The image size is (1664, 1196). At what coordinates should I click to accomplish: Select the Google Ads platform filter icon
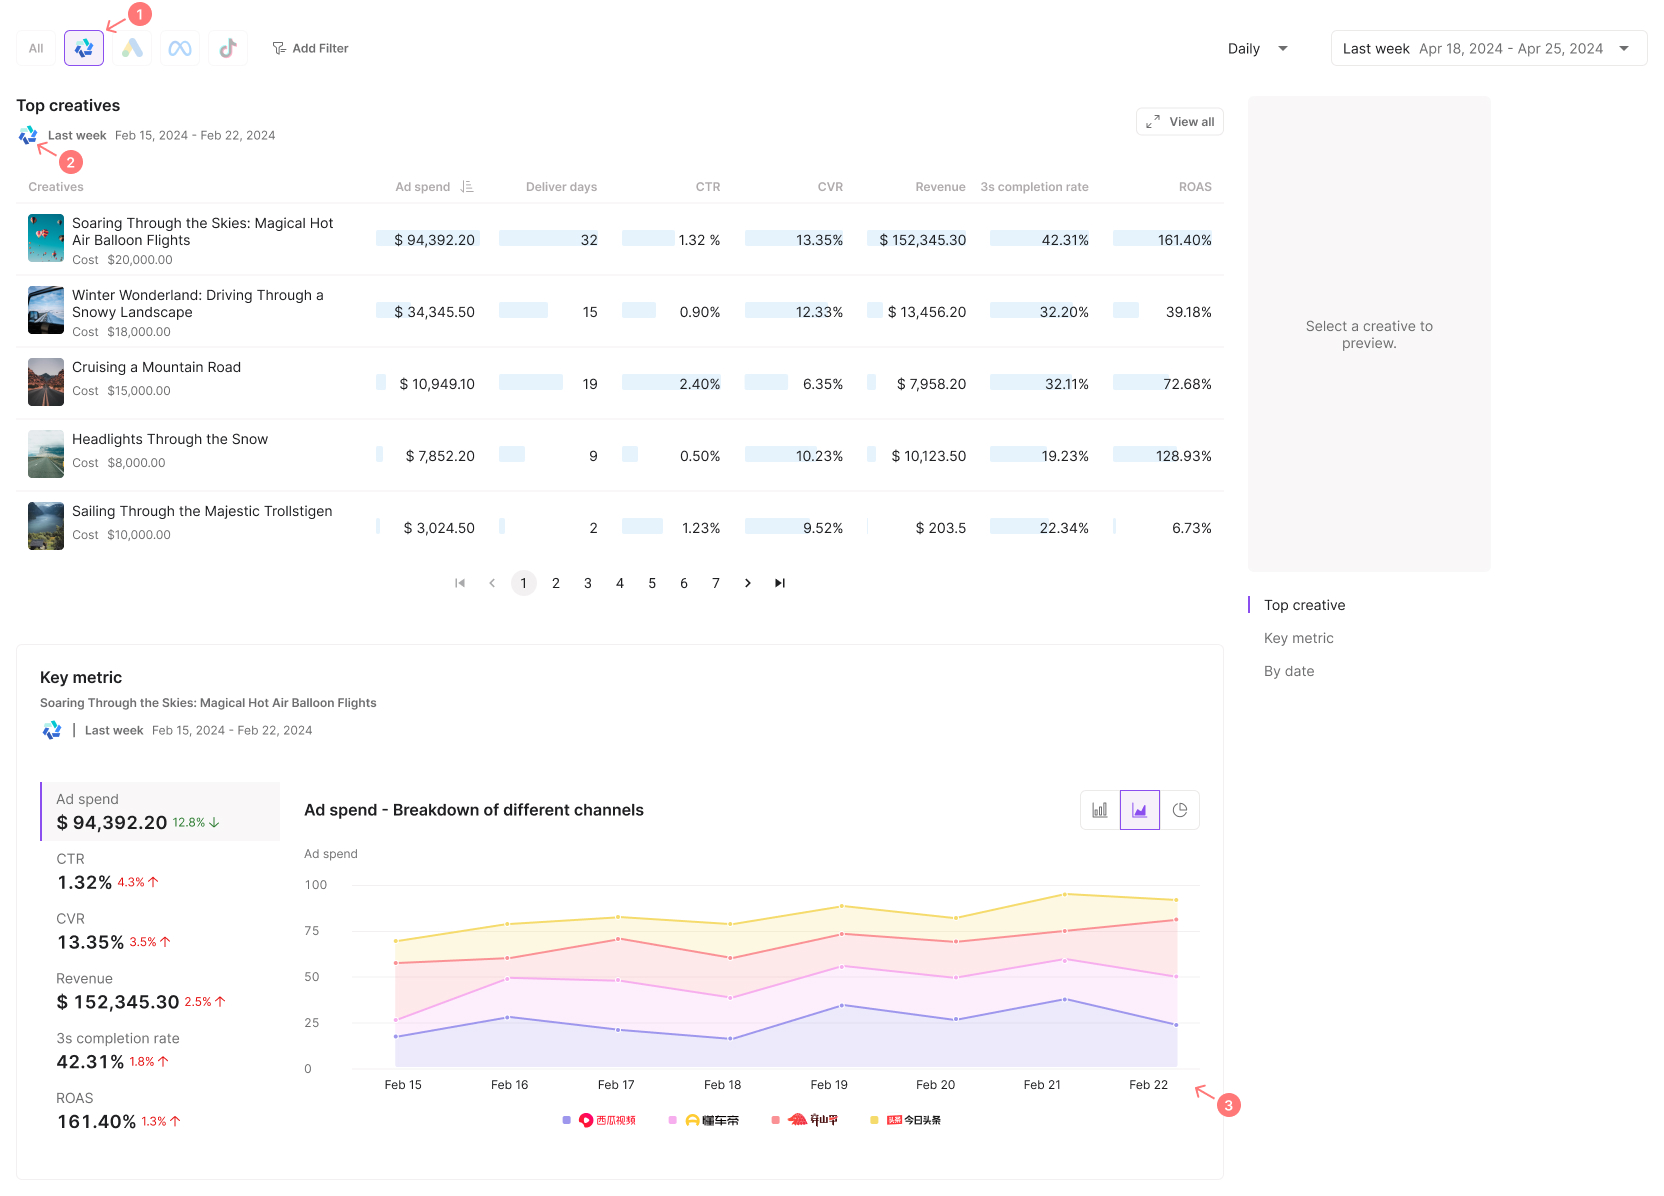coord(132,48)
